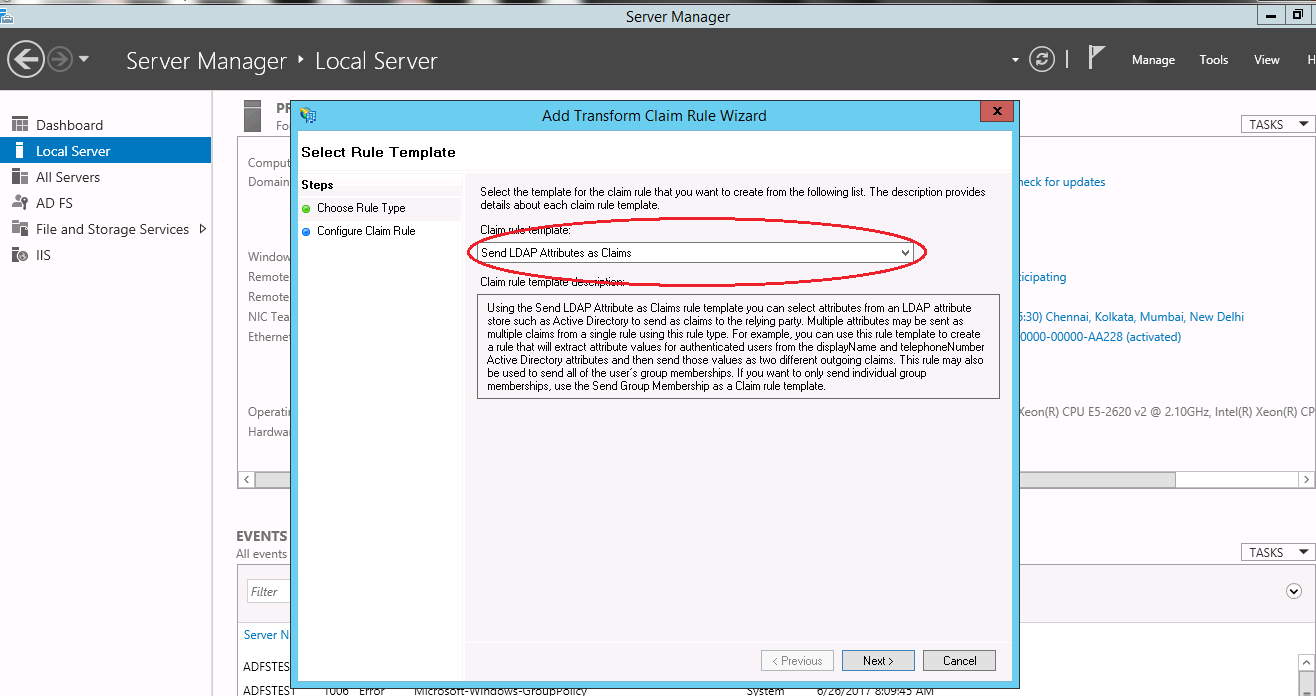Open the Events TASKS dropdown

point(1277,552)
